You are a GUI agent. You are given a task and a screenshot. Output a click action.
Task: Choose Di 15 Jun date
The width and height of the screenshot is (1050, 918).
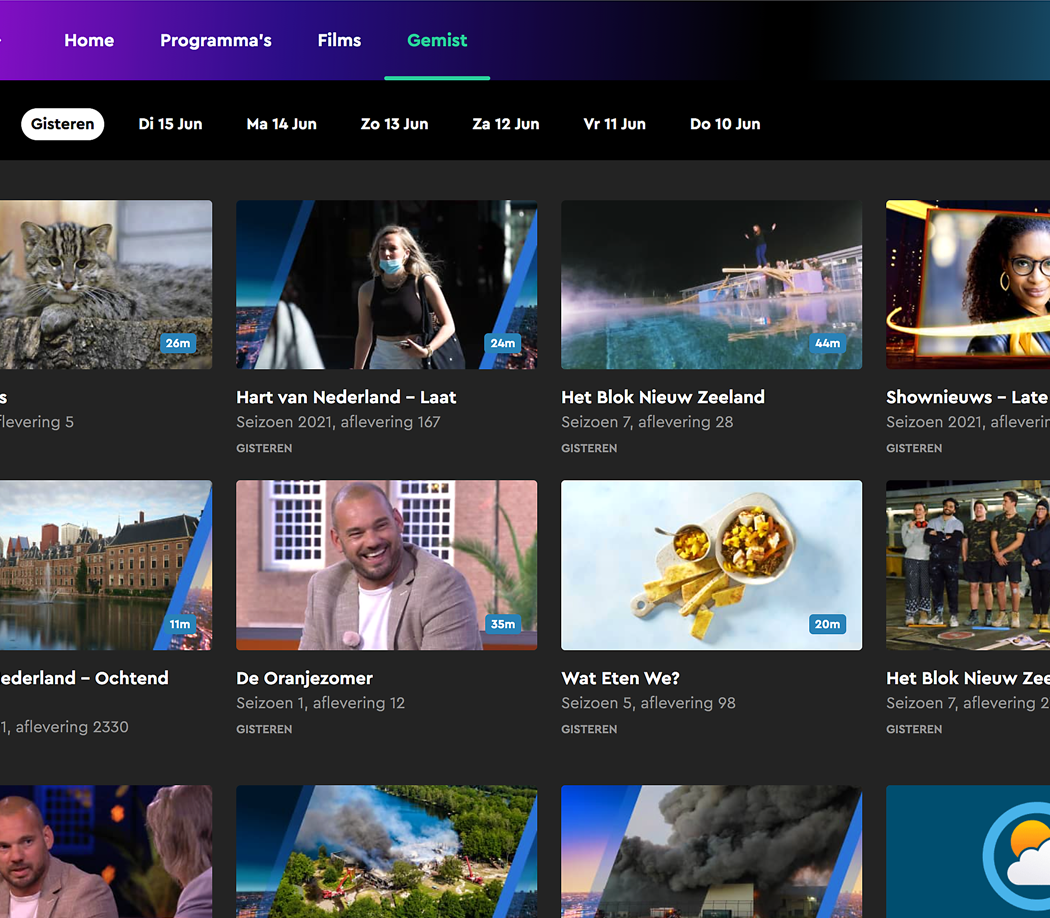click(170, 124)
